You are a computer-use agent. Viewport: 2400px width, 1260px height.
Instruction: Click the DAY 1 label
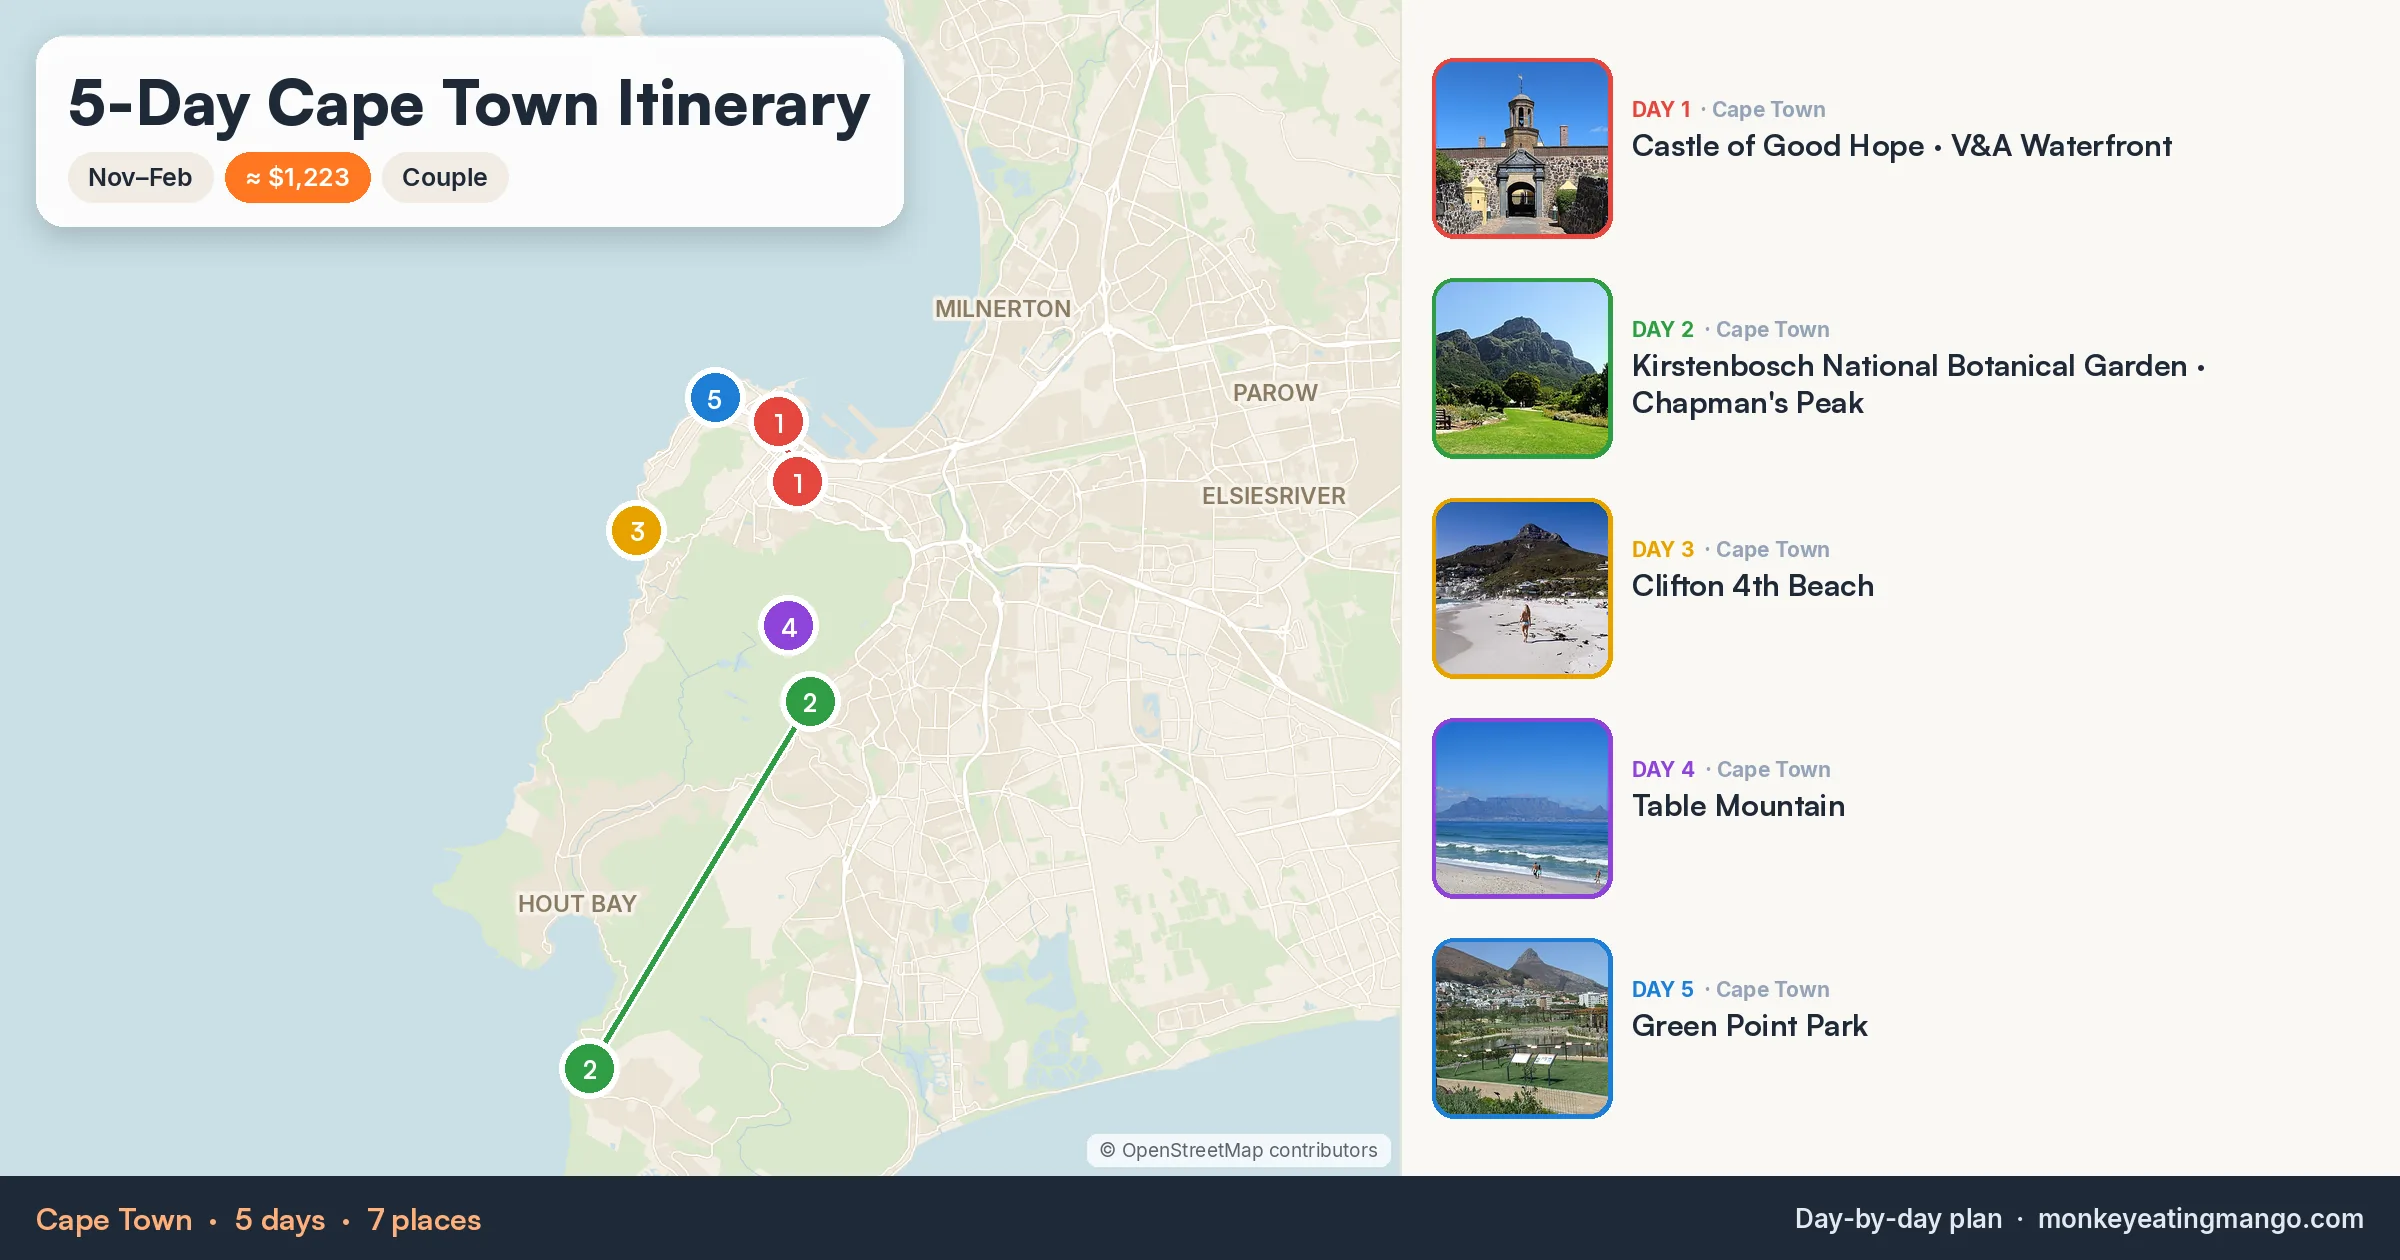click(1661, 109)
